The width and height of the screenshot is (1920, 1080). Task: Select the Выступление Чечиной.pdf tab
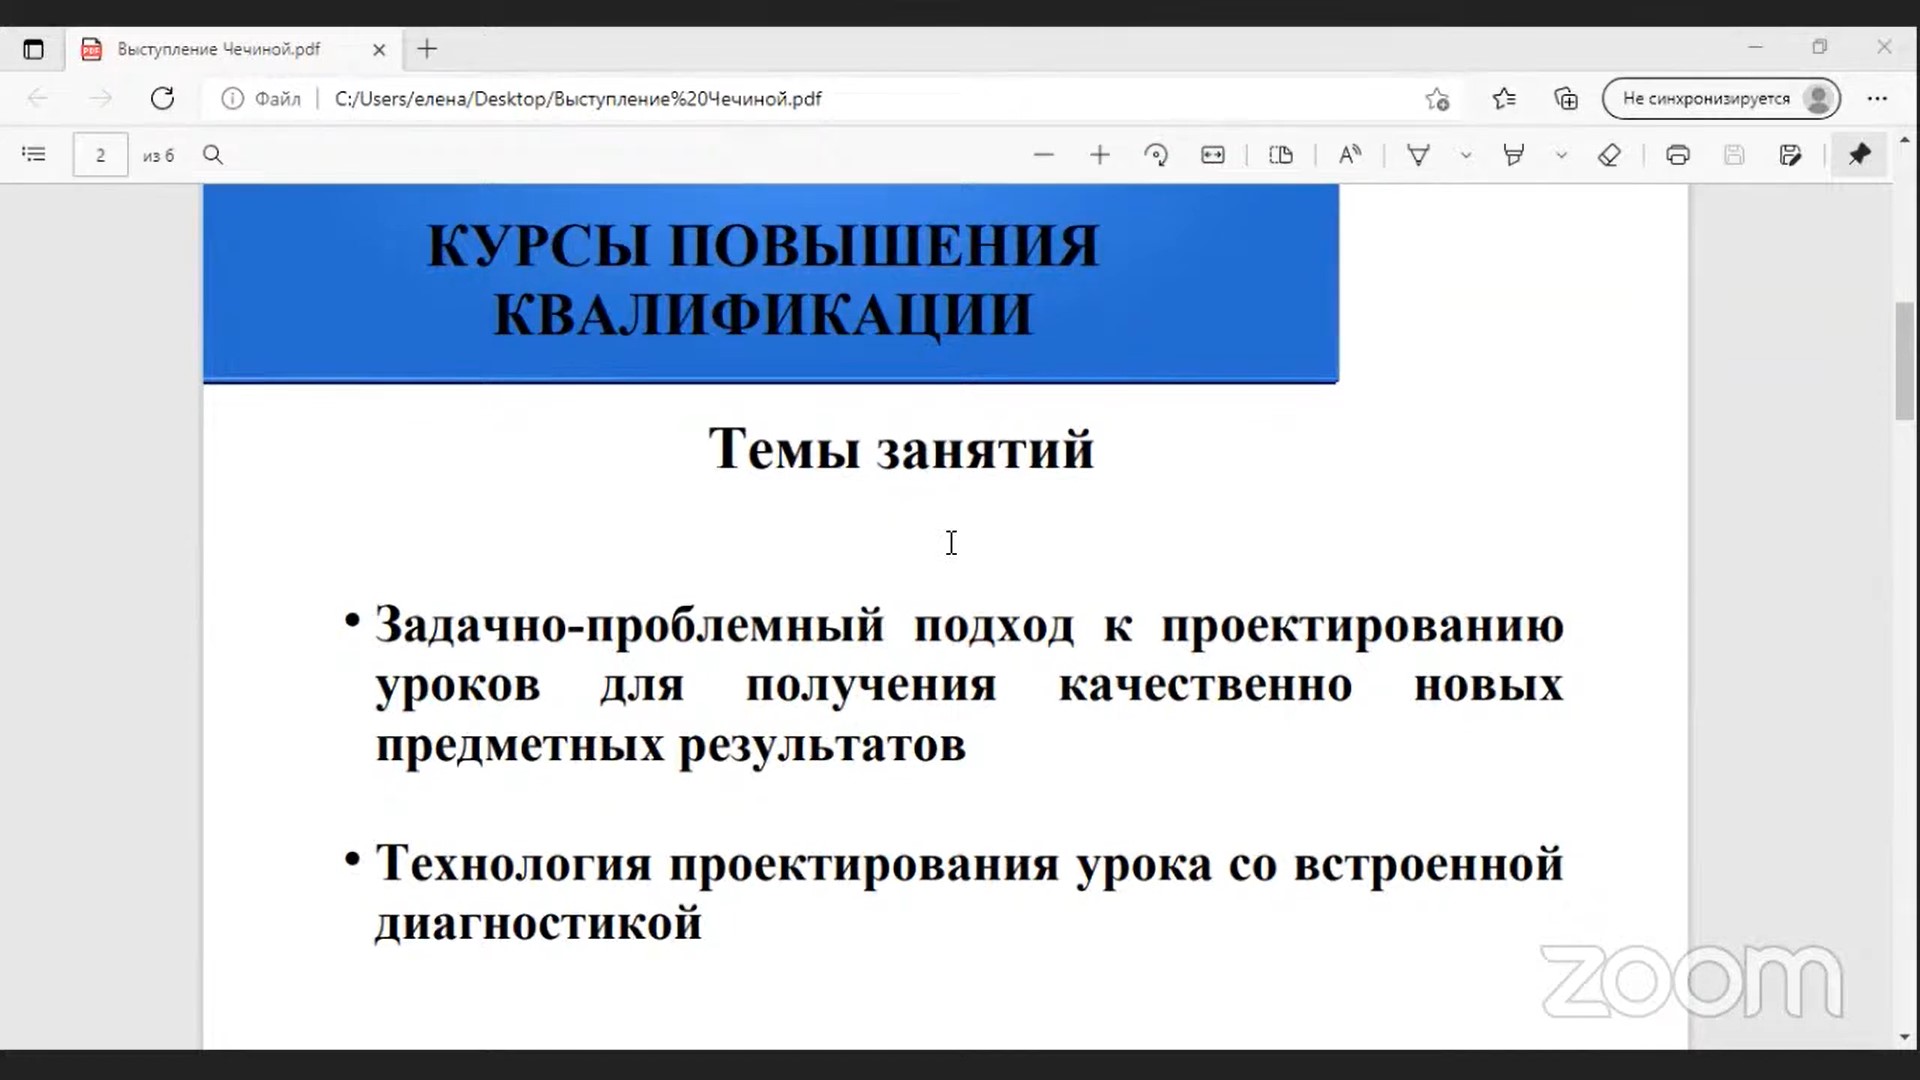(218, 49)
